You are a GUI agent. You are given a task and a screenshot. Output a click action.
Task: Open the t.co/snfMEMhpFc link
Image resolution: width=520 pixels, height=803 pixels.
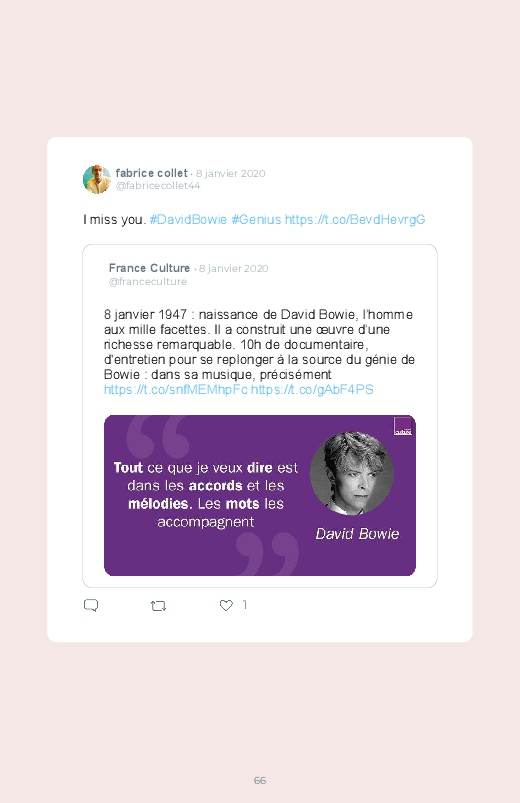pos(176,390)
